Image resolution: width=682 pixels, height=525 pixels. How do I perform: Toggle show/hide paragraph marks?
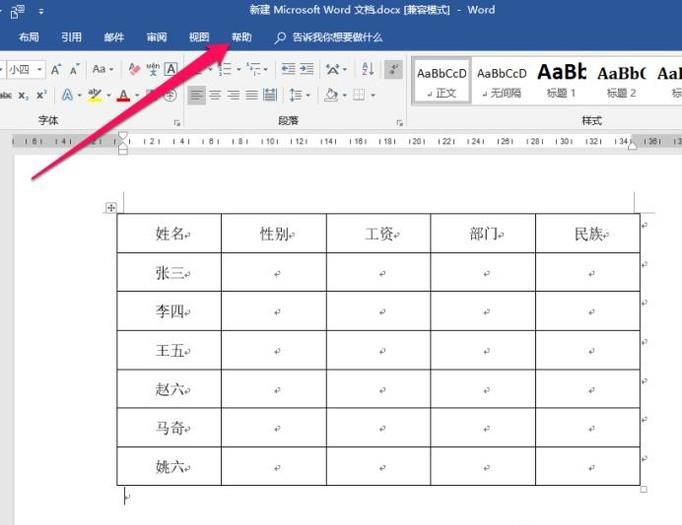point(393,70)
